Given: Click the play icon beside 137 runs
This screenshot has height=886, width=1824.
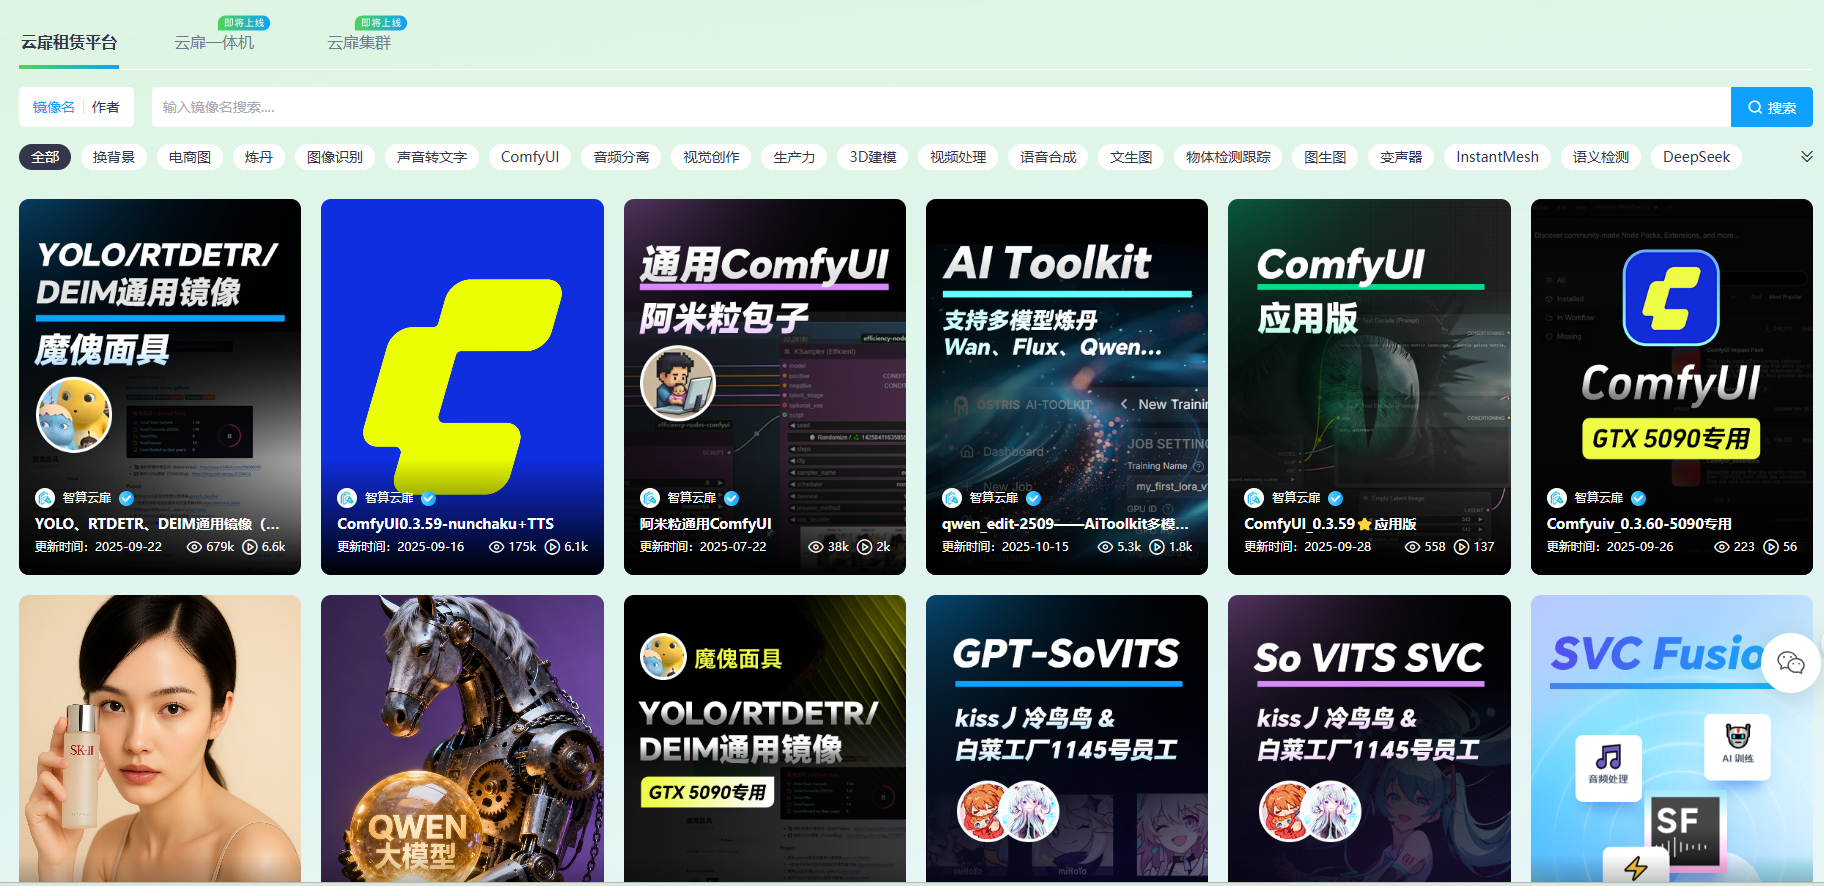Looking at the screenshot, I should tap(1461, 547).
